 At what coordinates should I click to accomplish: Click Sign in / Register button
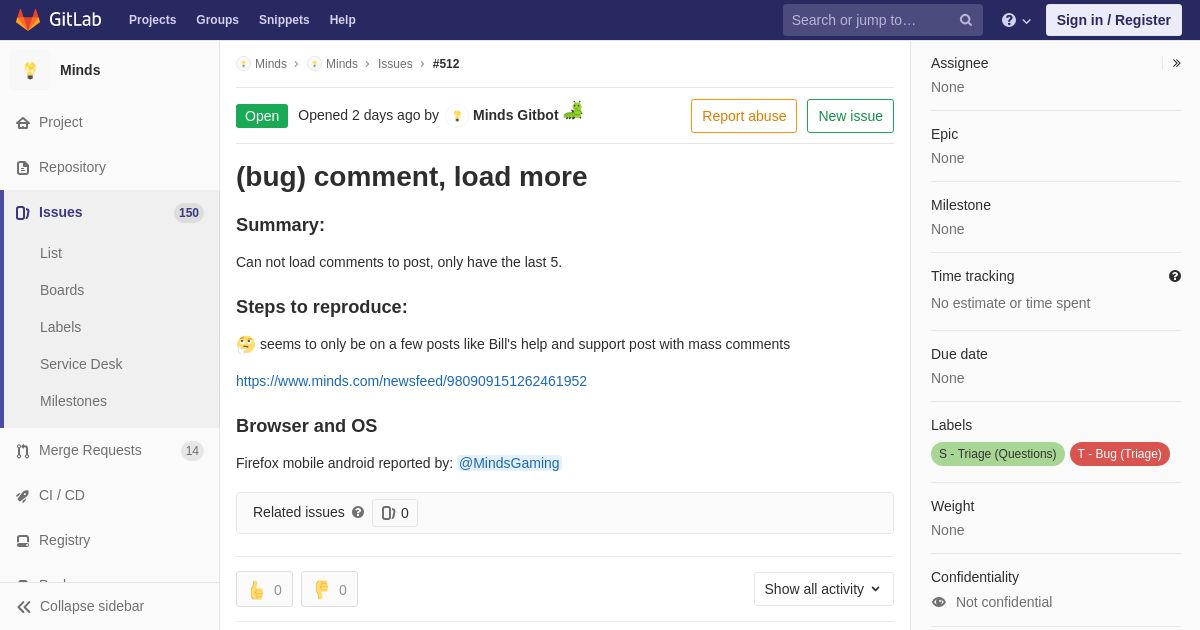pyautogui.click(x=1114, y=20)
